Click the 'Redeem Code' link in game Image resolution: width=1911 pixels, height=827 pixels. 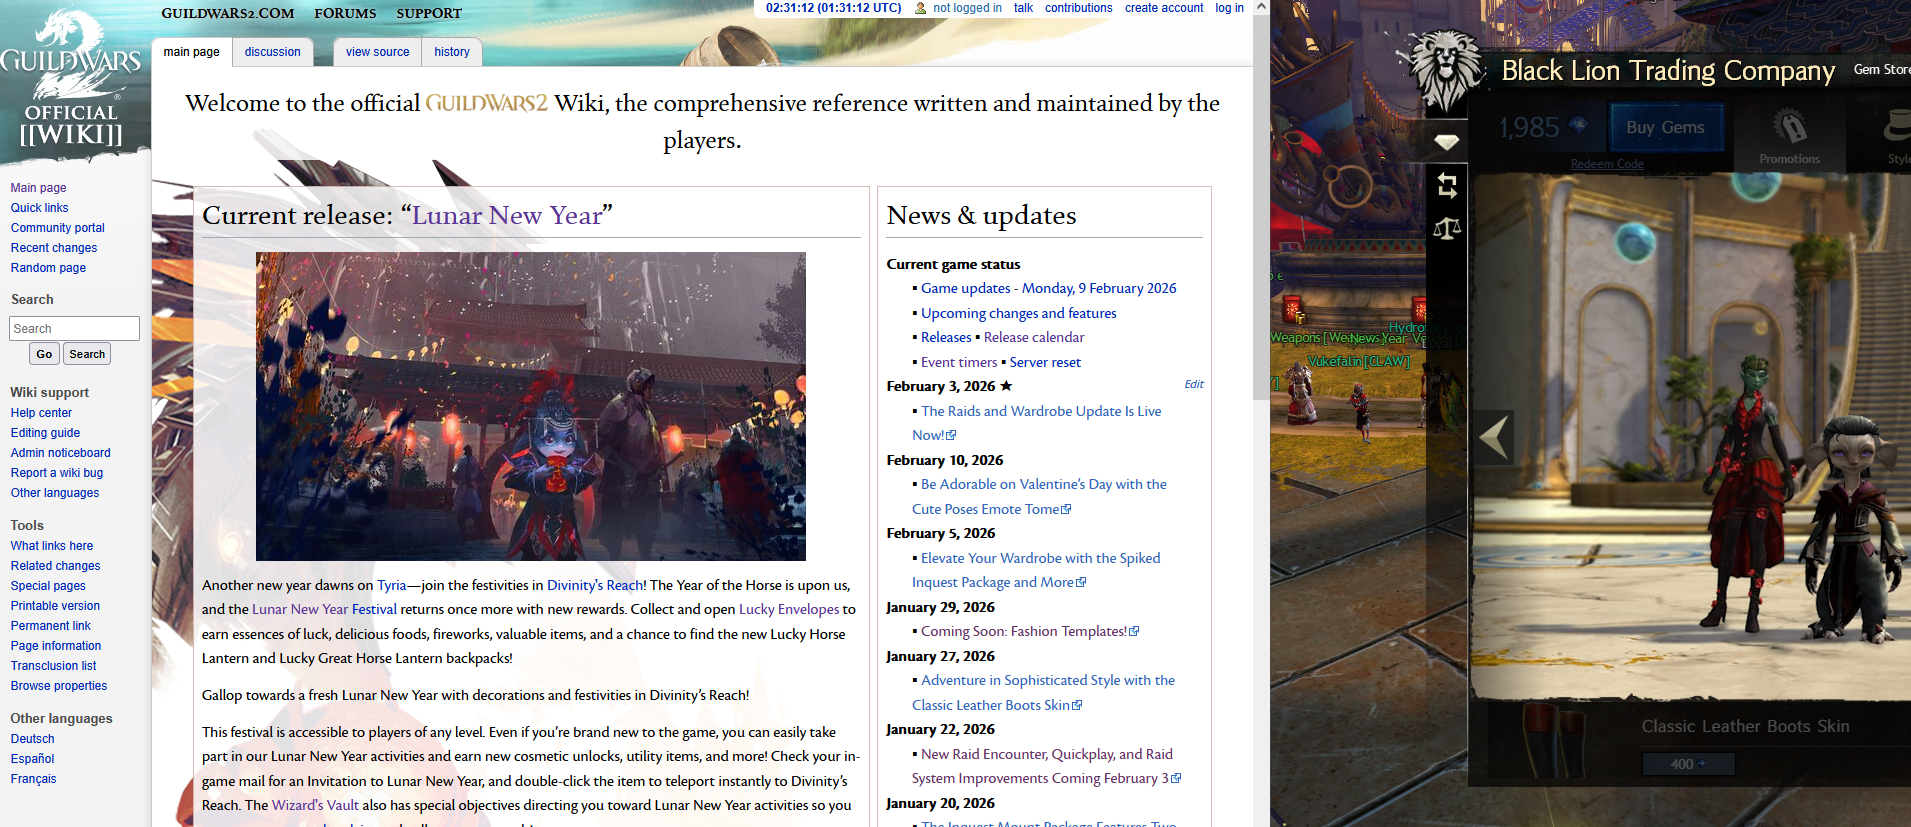1607,164
